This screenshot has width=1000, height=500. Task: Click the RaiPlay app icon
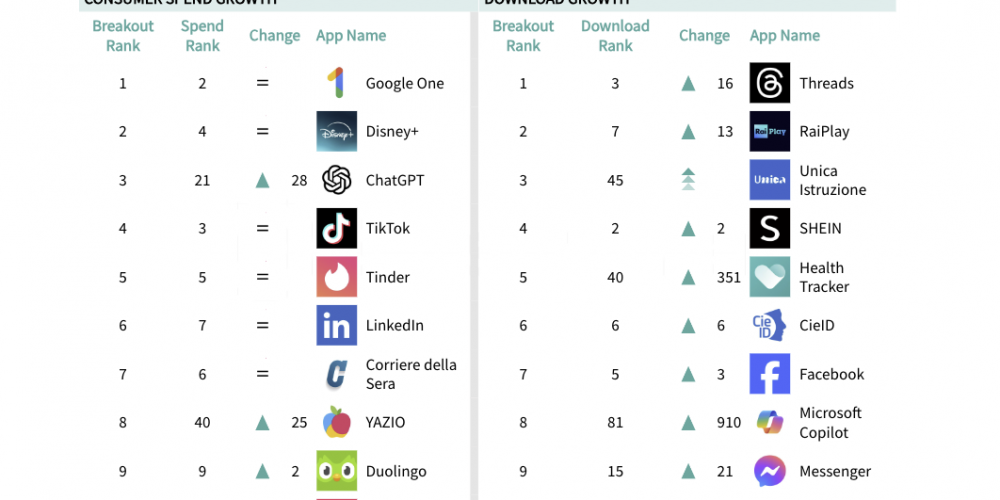pos(770,131)
